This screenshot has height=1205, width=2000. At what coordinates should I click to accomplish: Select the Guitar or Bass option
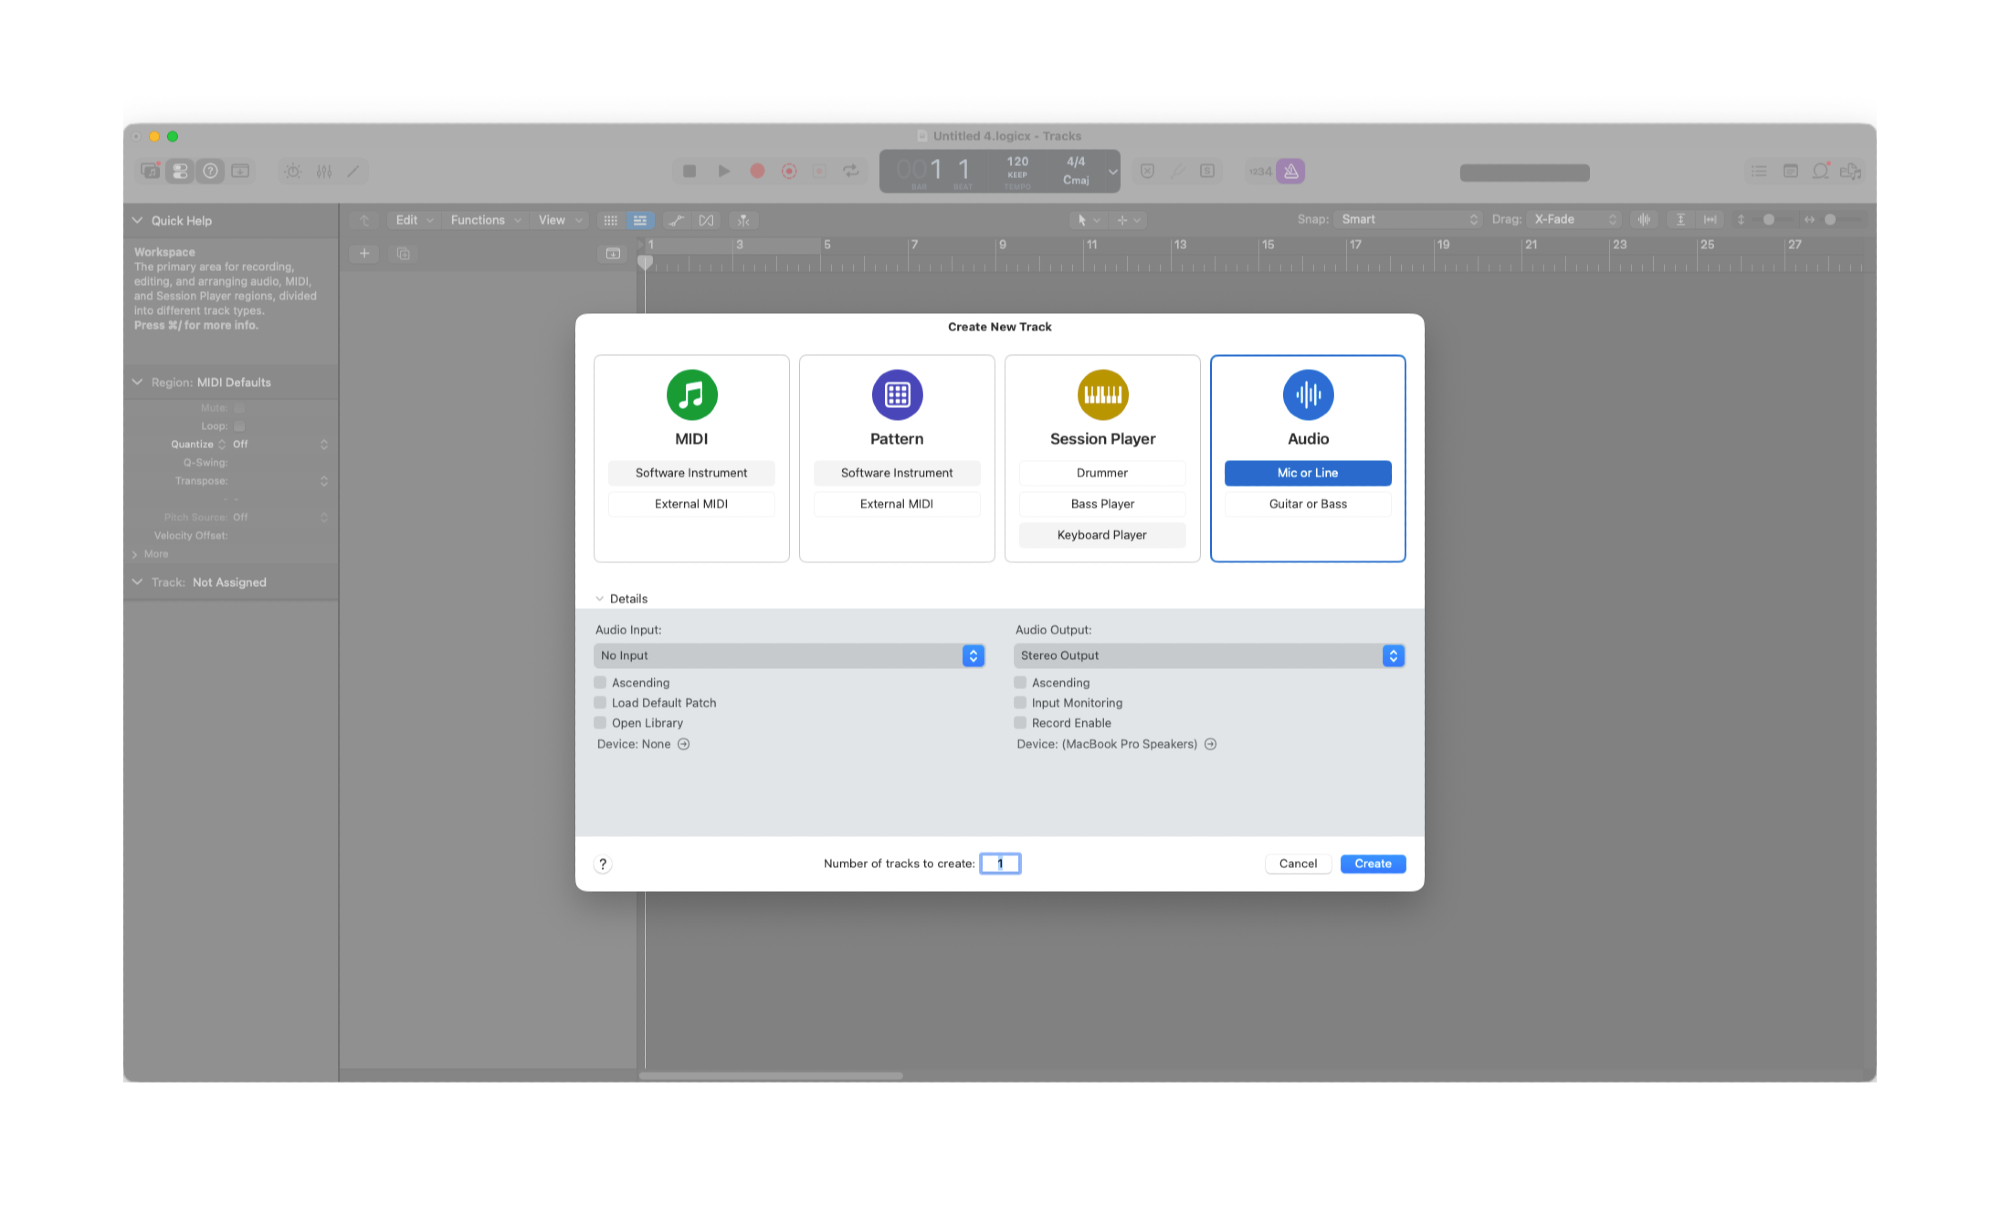(1307, 504)
